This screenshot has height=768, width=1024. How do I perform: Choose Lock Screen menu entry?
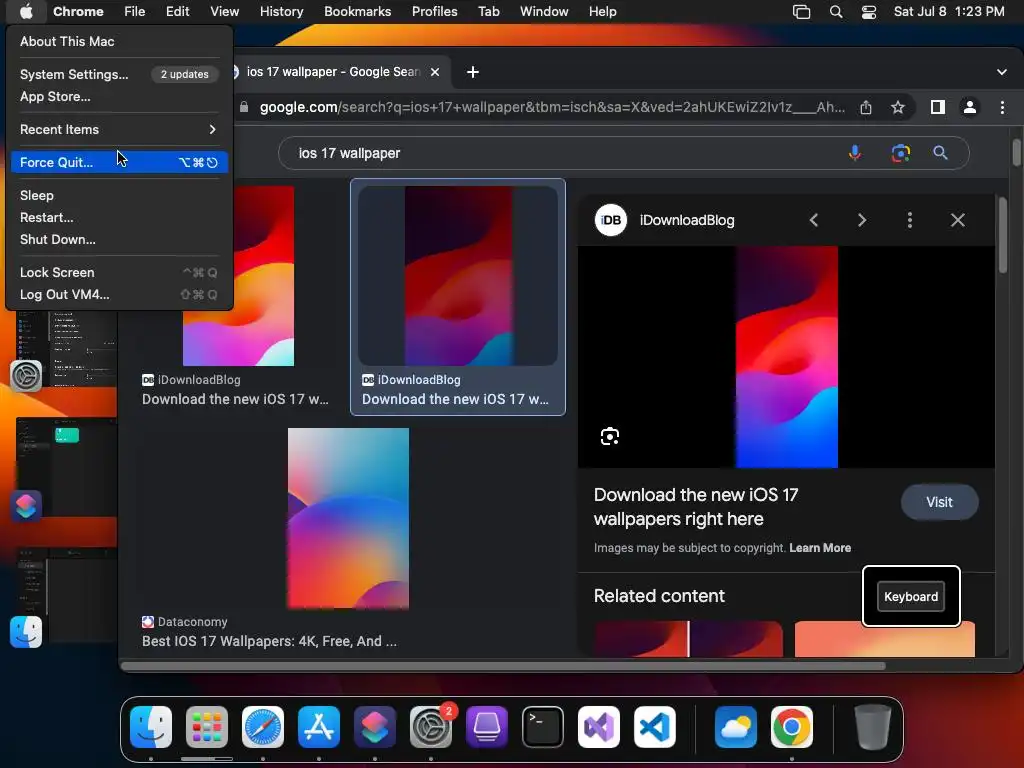119,272
